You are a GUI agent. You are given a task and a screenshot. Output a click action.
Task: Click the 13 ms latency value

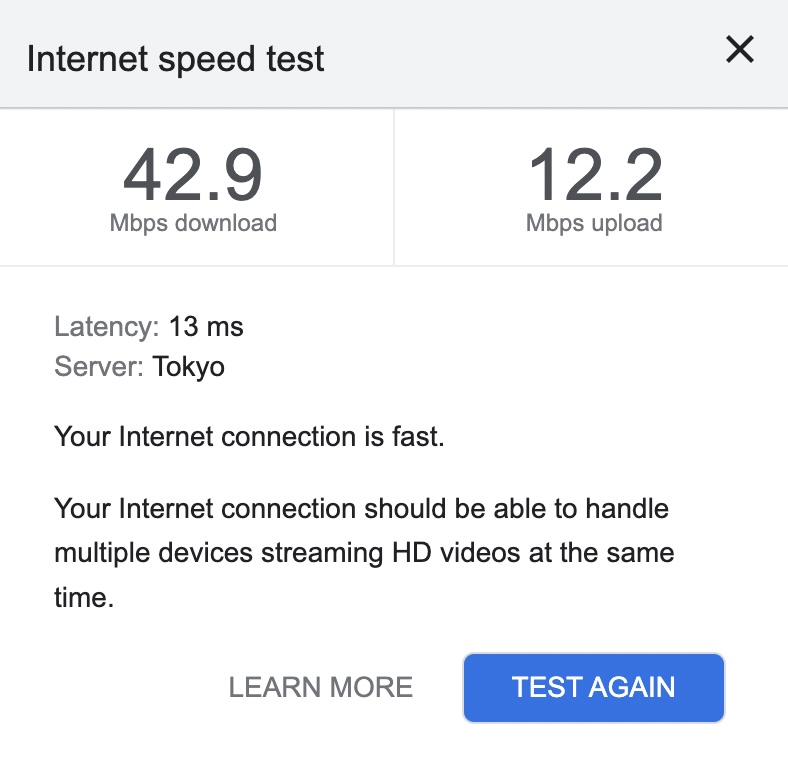pyautogui.click(x=206, y=327)
